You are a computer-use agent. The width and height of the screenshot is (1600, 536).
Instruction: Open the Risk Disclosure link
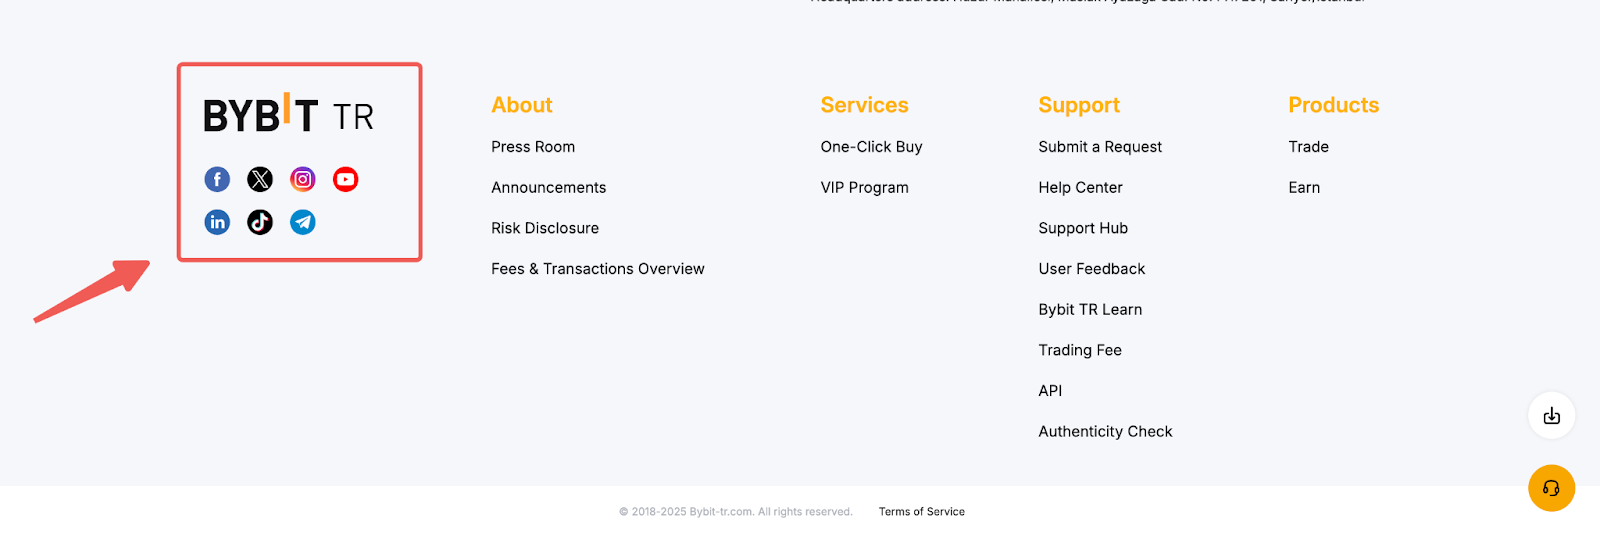pyautogui.click(x=545, y=228)
